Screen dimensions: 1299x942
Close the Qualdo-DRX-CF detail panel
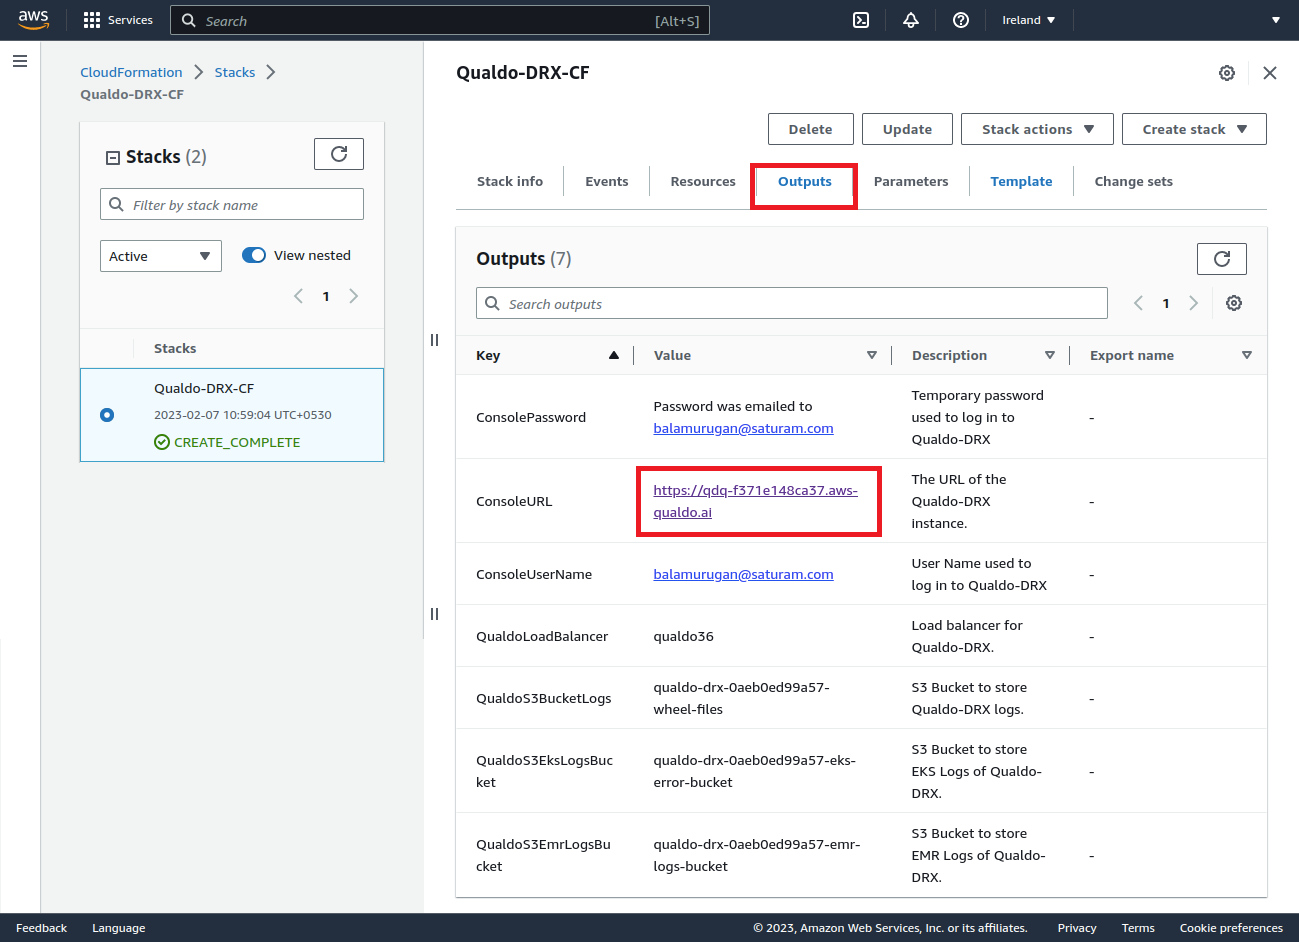(x=1270, y=73)
